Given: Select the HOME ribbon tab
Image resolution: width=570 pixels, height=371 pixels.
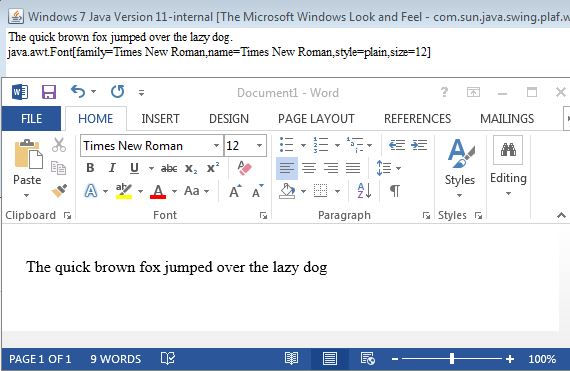Looking at the screenshot, I should coord(96,118).
